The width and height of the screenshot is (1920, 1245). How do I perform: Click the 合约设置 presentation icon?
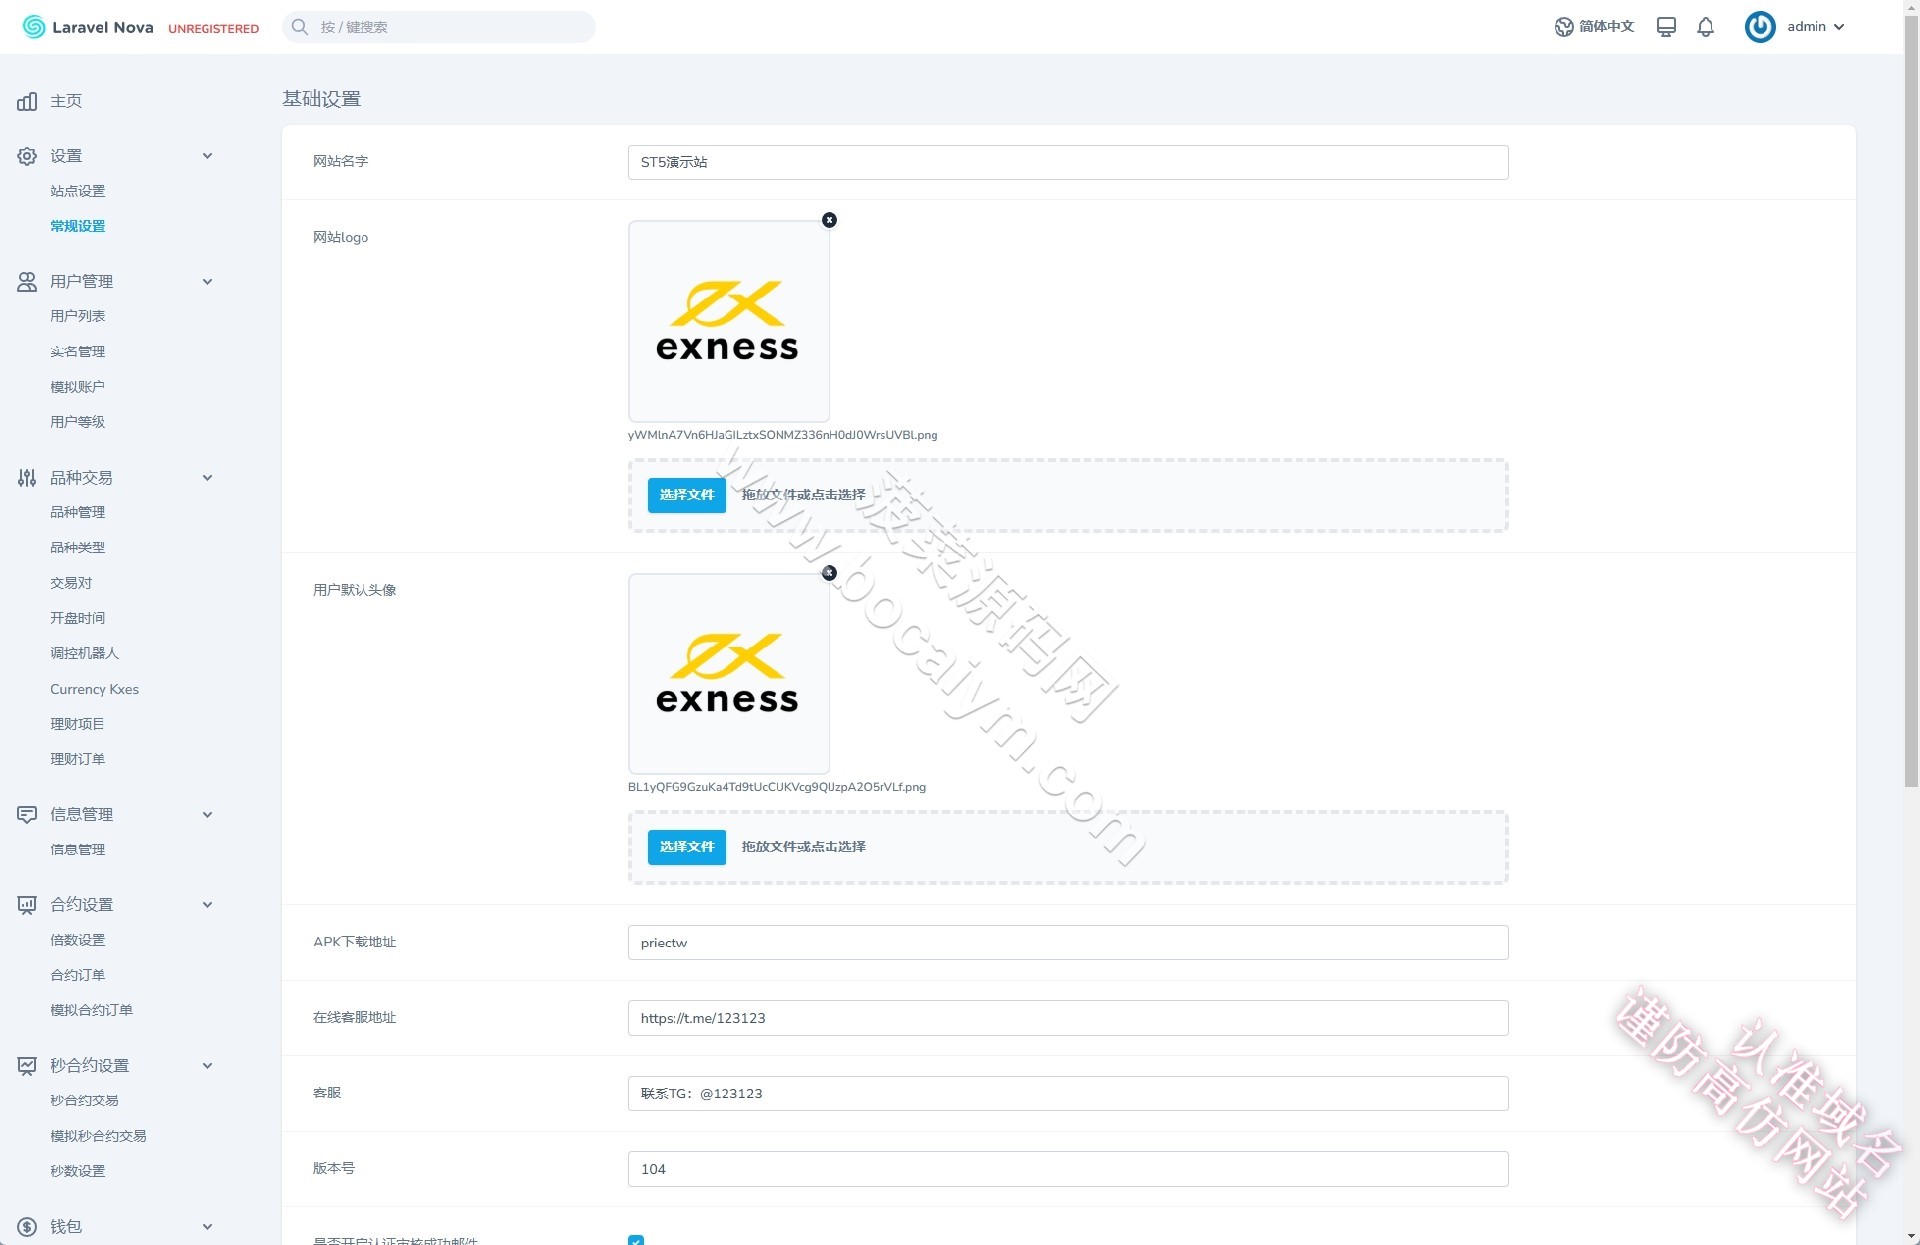coord(27,905)
